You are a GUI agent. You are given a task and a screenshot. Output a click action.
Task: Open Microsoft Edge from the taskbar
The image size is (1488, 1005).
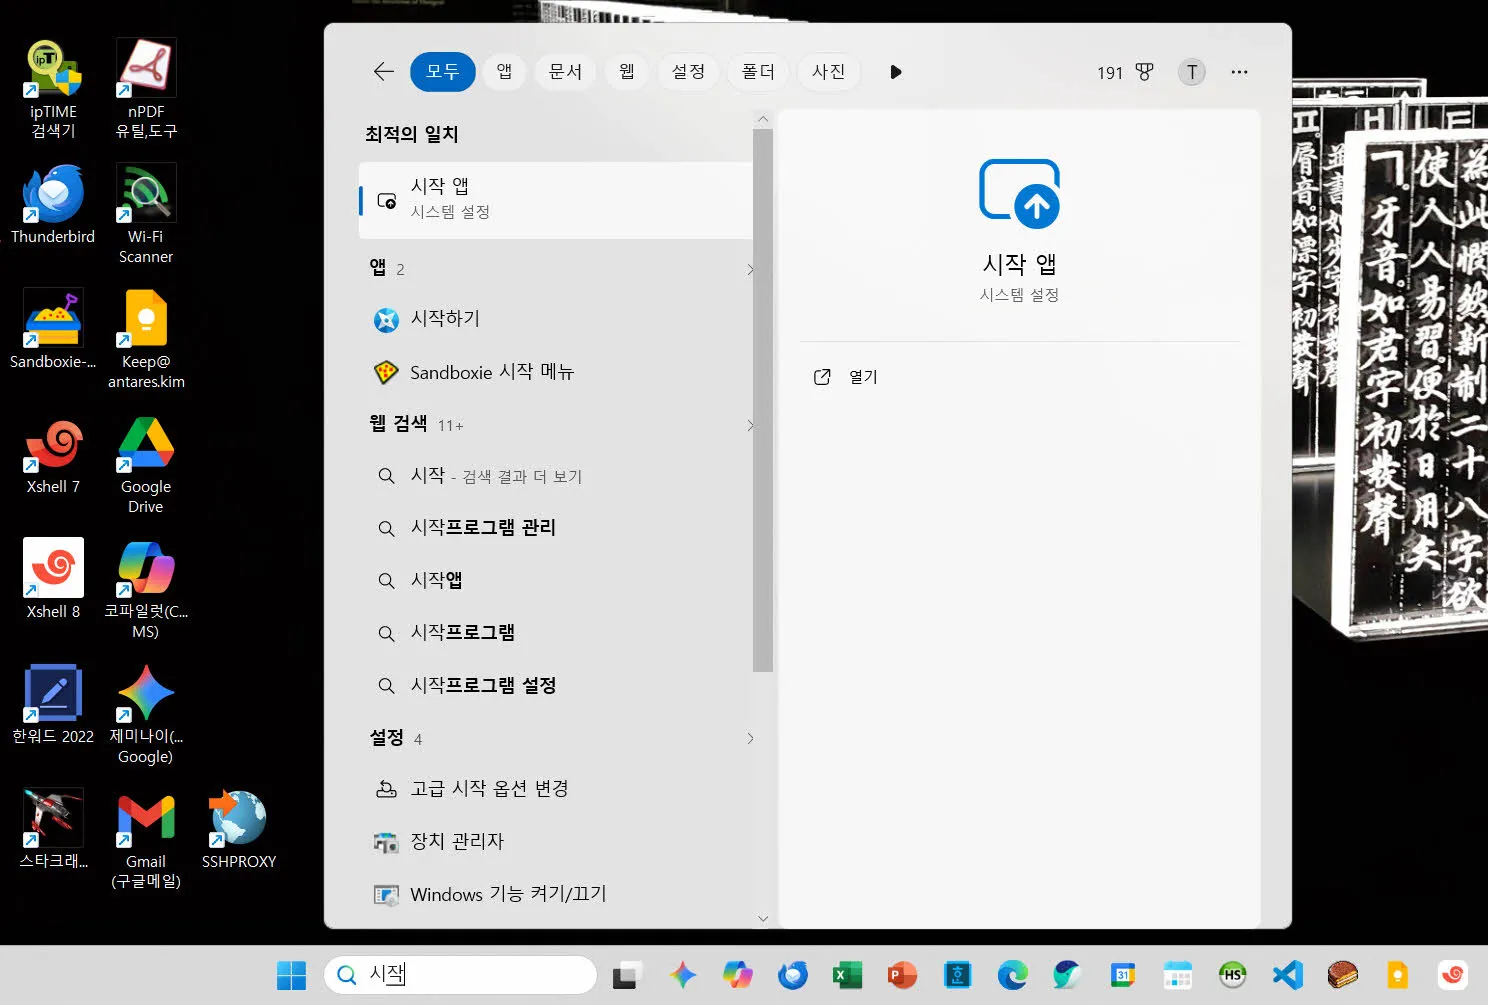point(1012,975)
